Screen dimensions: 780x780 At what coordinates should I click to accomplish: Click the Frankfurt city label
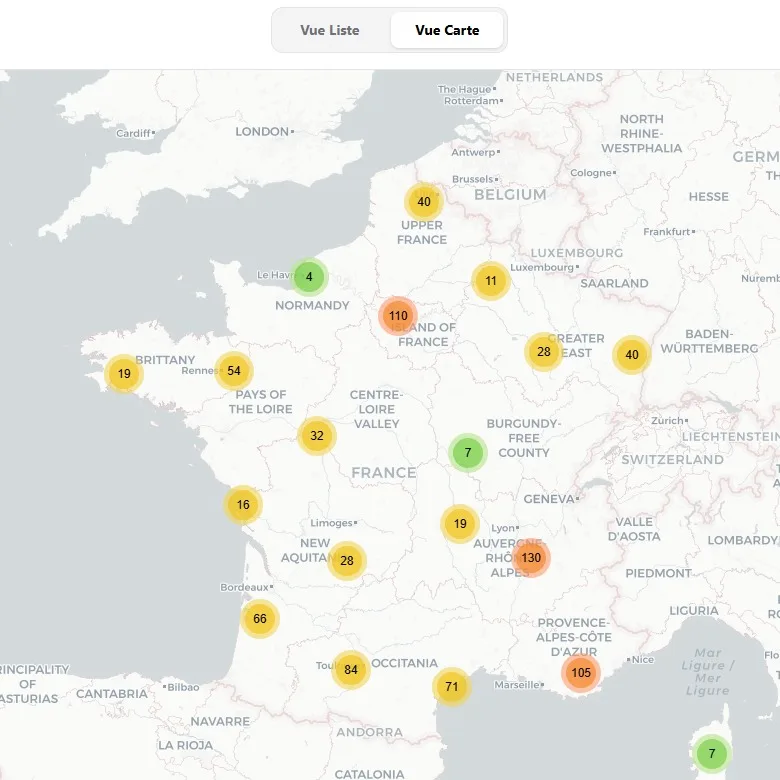667,232
